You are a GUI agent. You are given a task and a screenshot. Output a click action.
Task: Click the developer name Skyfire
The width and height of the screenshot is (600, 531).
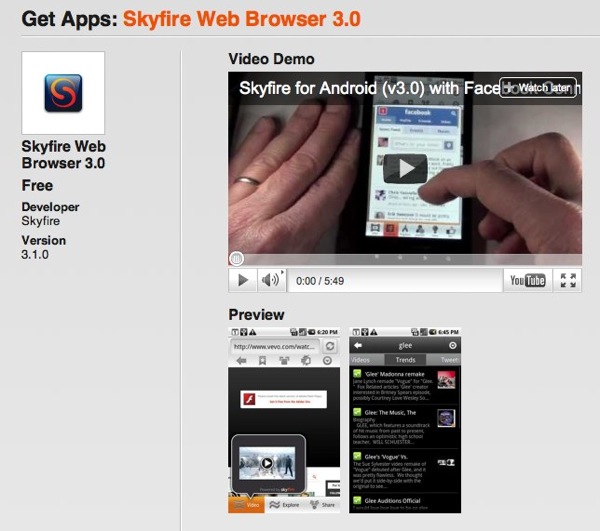coord(41,221)
